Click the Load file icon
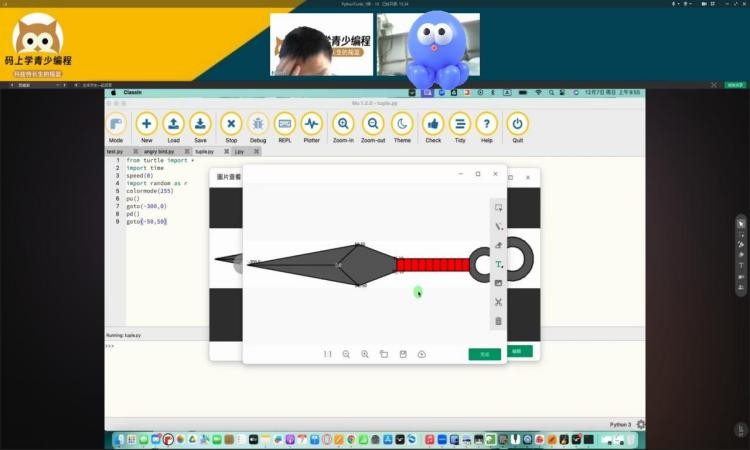The width and height of the screenshot is (750, 450). point(173,124)
